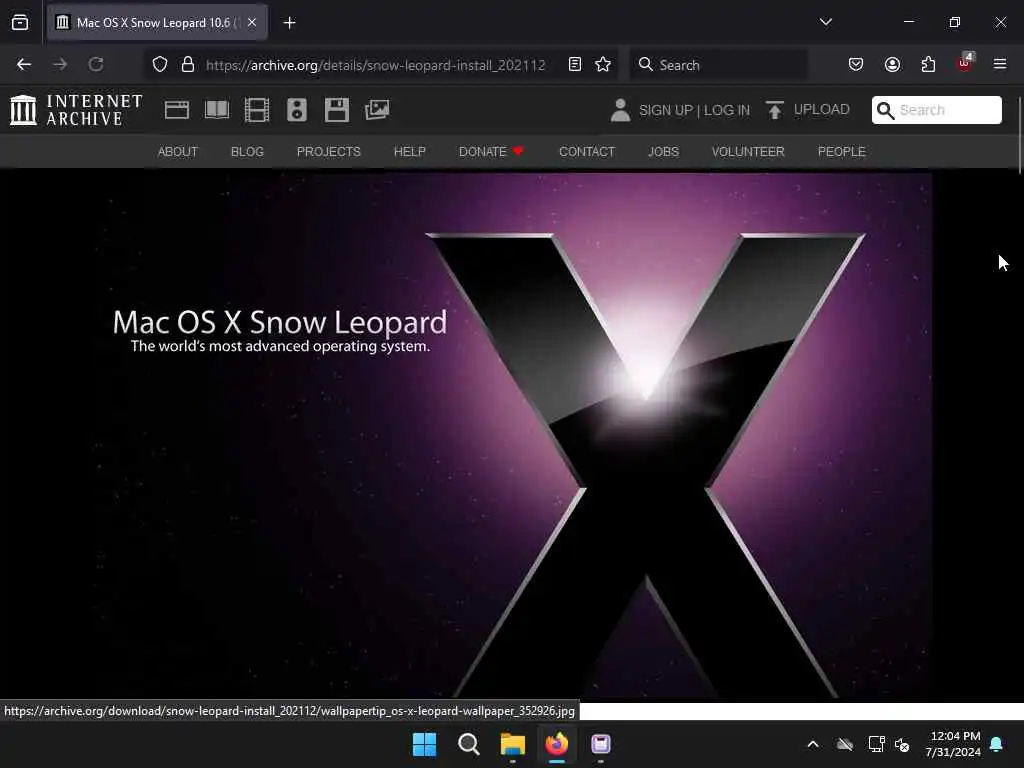Open a new browser tab
Image resolution: width=1024 pixels, height=768 pixels.
click(x=289, y=23)
